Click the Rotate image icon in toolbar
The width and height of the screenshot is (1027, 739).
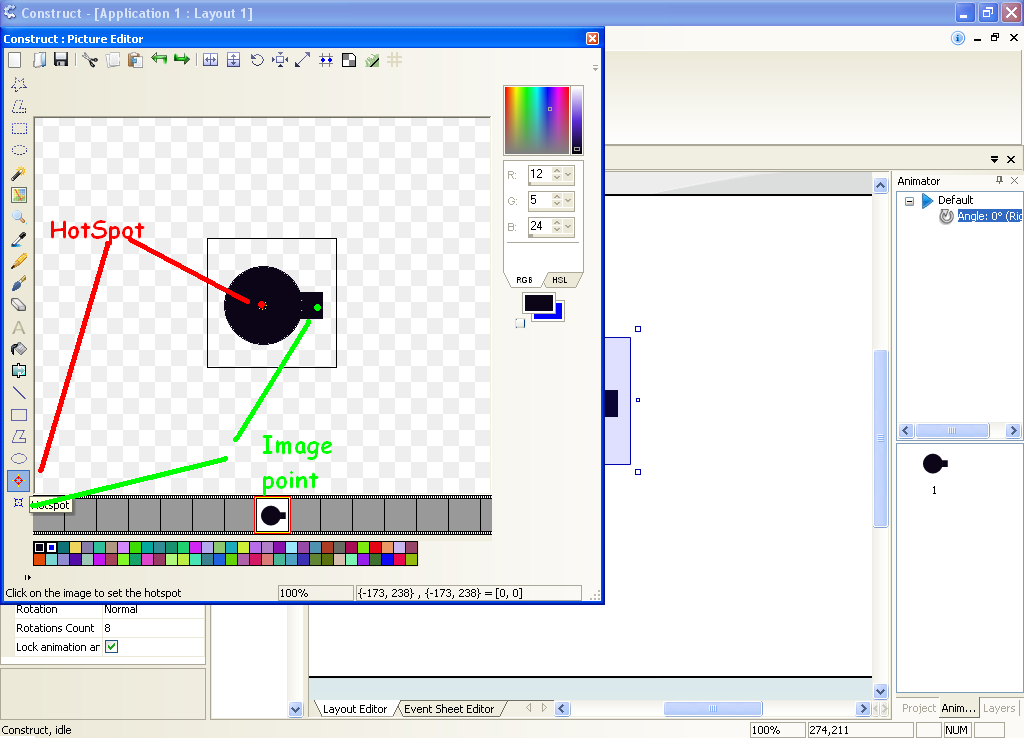pos(257,60)
